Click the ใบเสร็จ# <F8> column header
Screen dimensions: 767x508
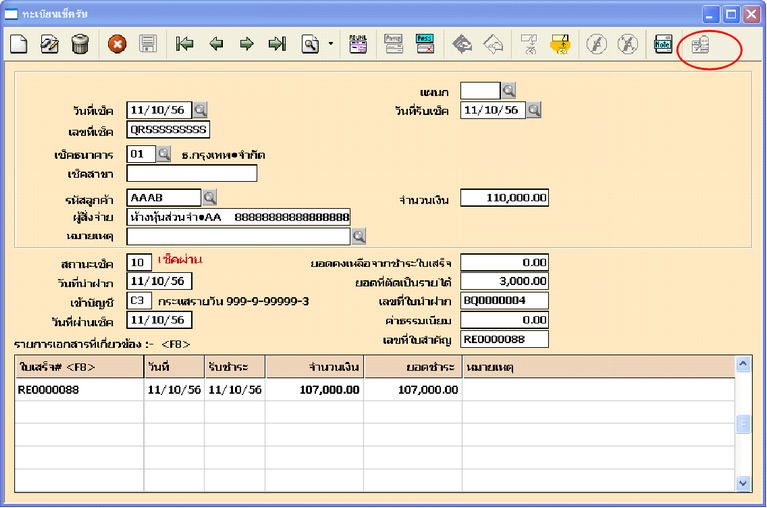point(78,367)
